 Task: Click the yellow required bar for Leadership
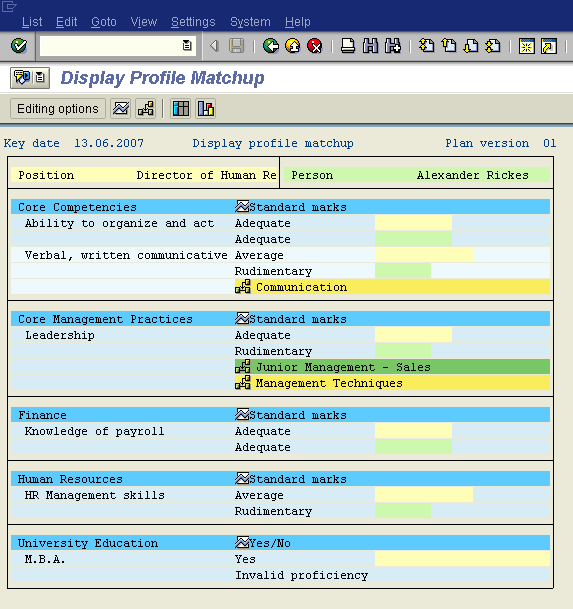click(413, 335)
